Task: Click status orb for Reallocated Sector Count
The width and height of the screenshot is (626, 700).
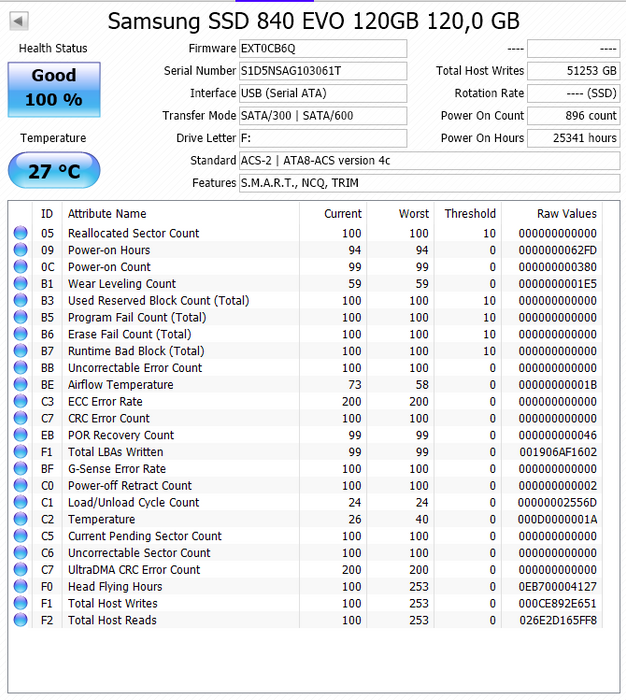Action: [21, 233]
